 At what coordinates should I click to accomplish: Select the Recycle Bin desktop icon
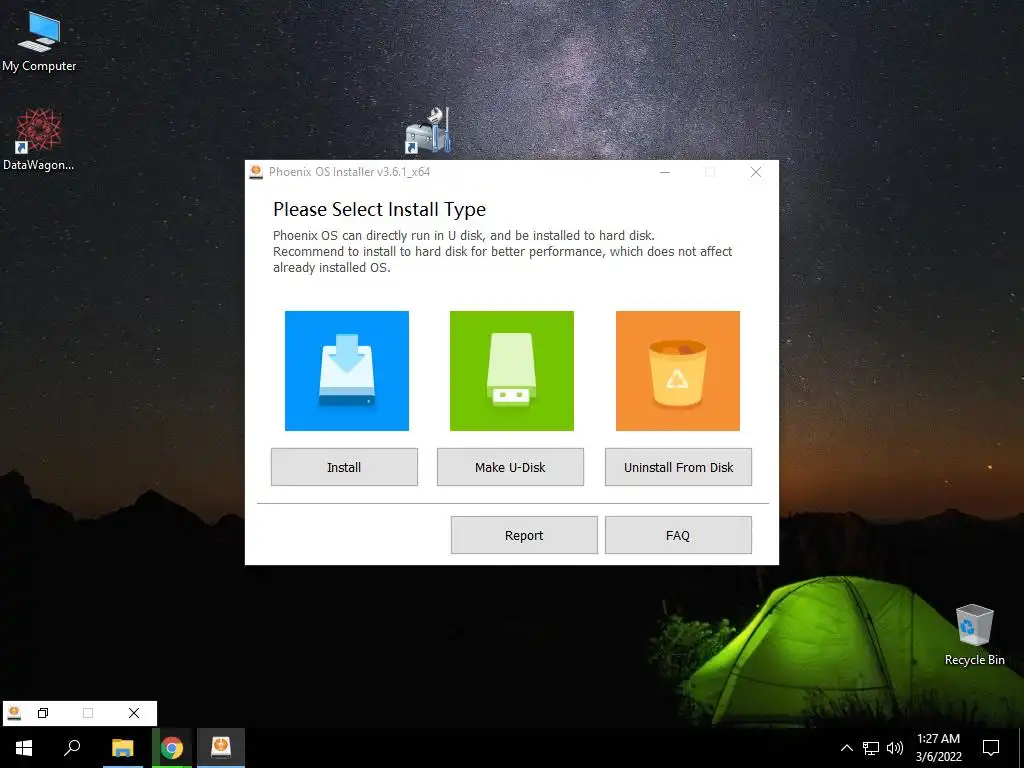974,635
